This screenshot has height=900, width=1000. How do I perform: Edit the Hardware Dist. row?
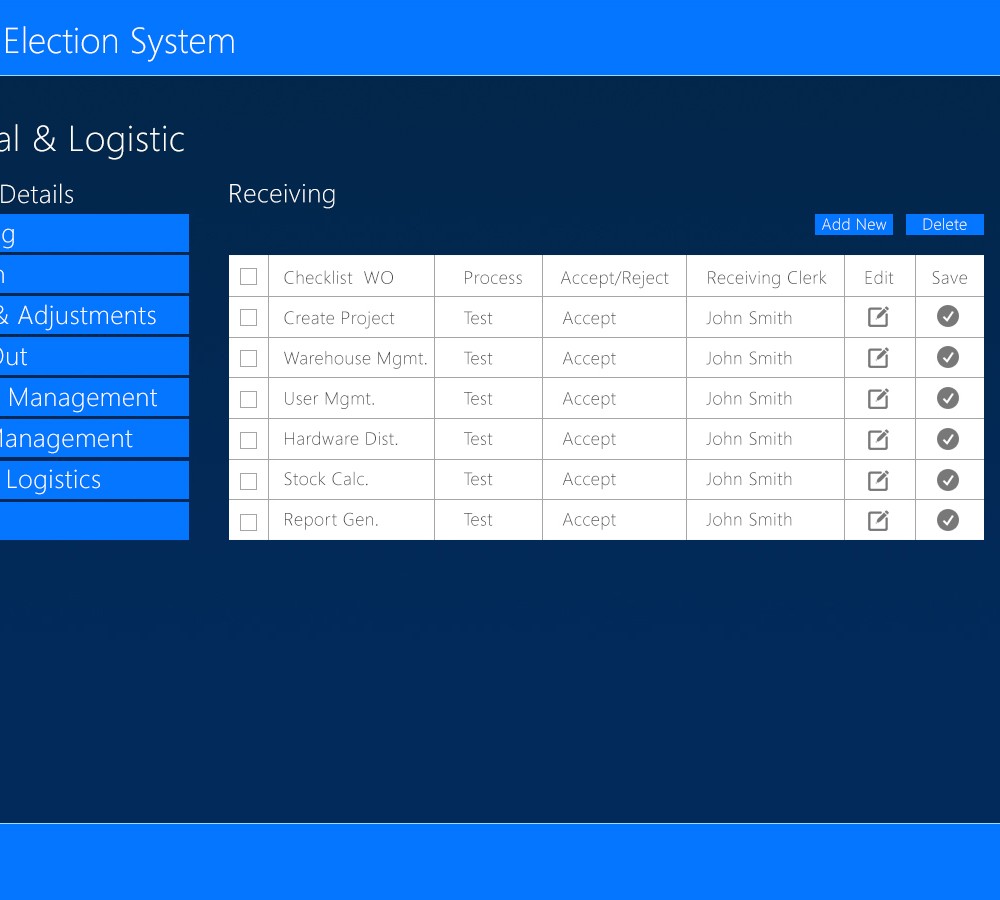point(878,439)
